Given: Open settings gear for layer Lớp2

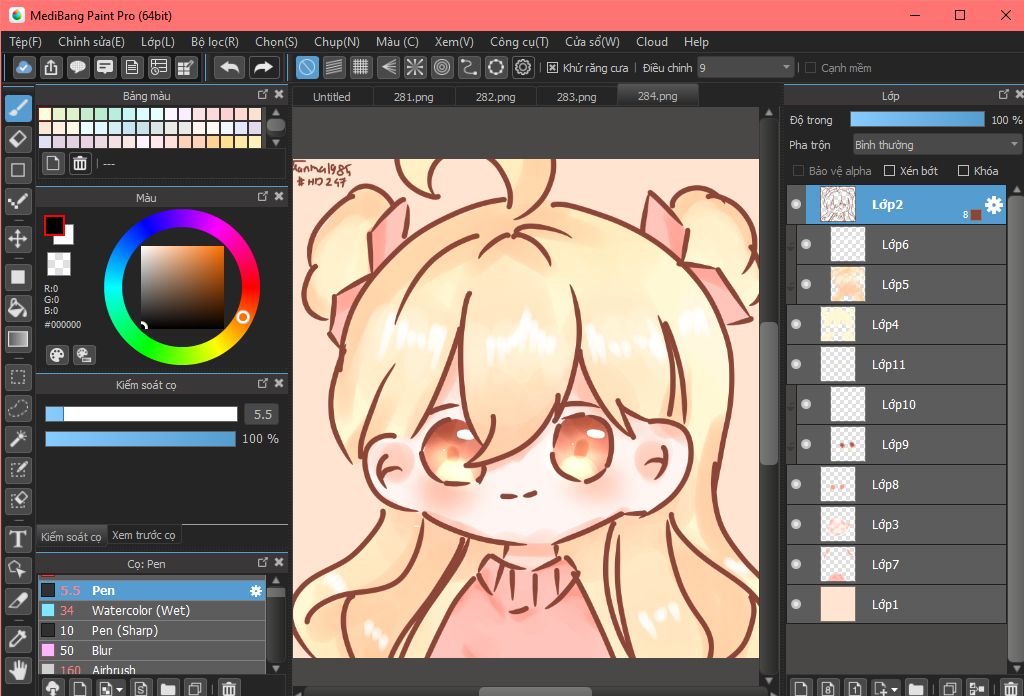Looking at the screenshot, I should (993, 204).
